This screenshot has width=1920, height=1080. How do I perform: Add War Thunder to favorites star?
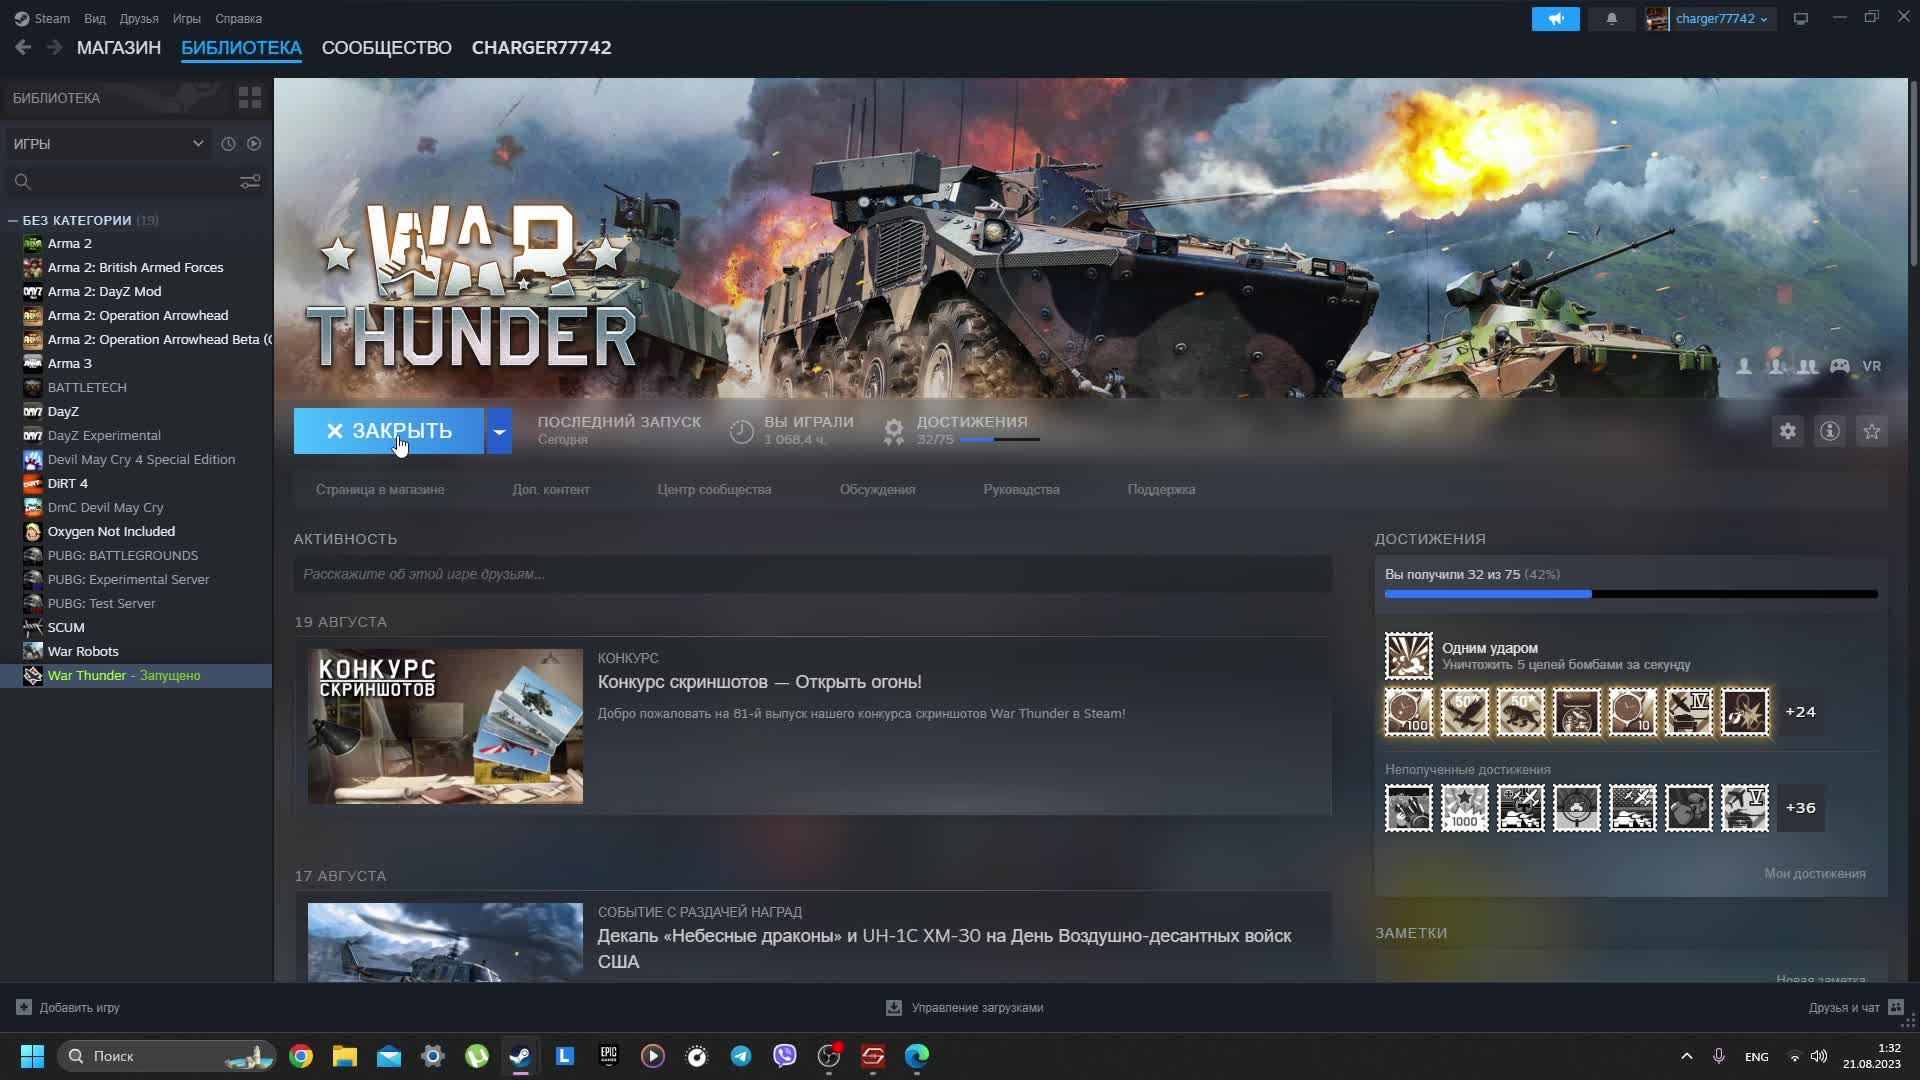[1872, 431]
